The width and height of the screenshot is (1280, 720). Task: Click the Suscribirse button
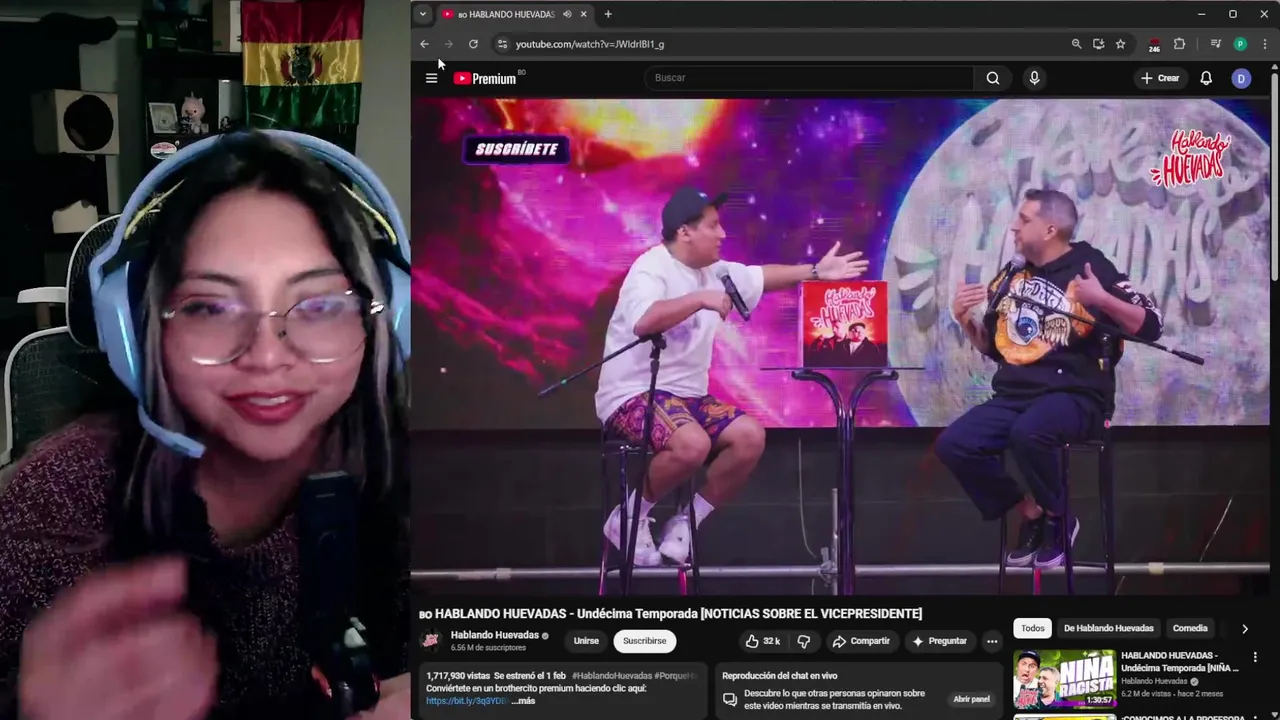tap(644, 641)
